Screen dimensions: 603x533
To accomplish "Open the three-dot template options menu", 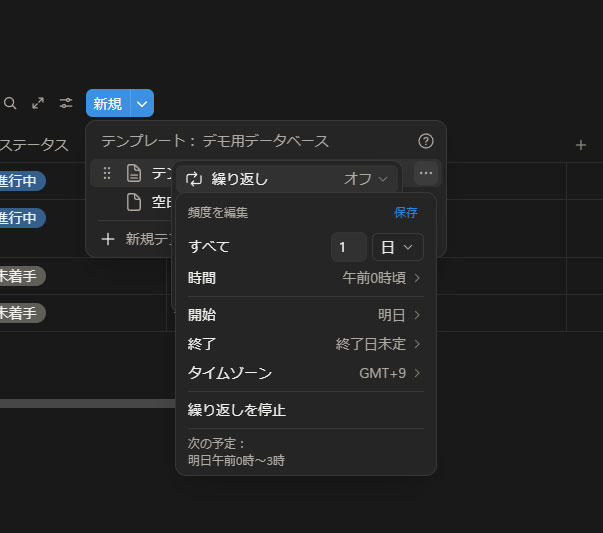I will click(x=426, y=173).
